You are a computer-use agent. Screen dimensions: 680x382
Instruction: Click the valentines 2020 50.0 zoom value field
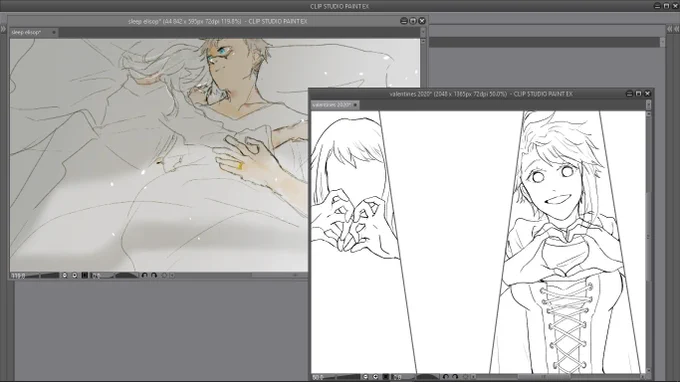pyautogui.click(x=318, y=377)
